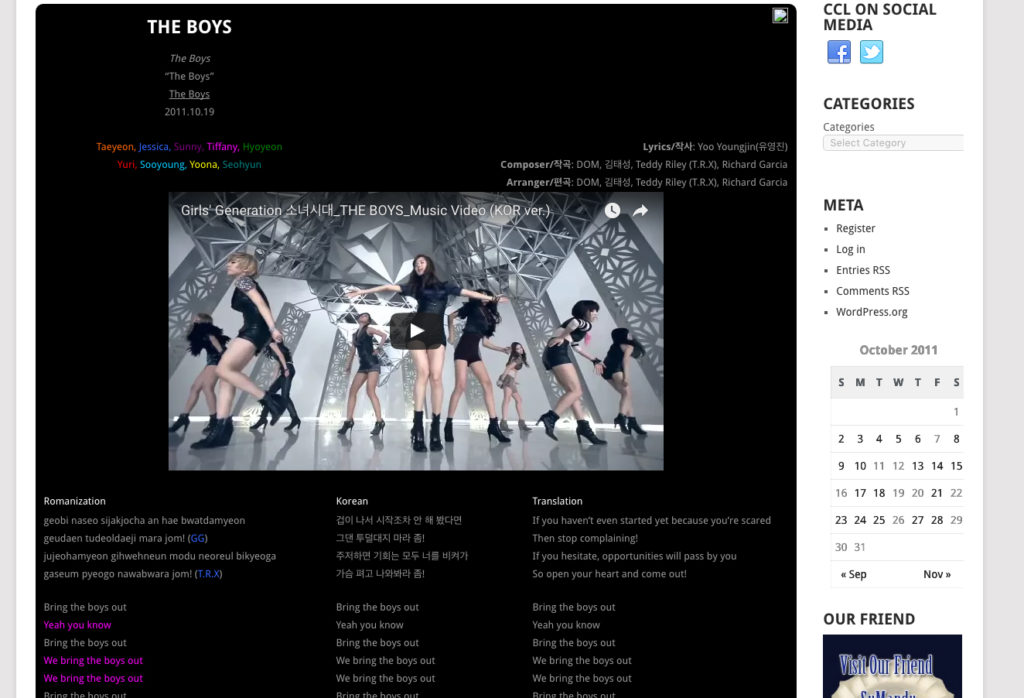
Task: Open the Entries RSS feed link
Action: click(862, 270)
